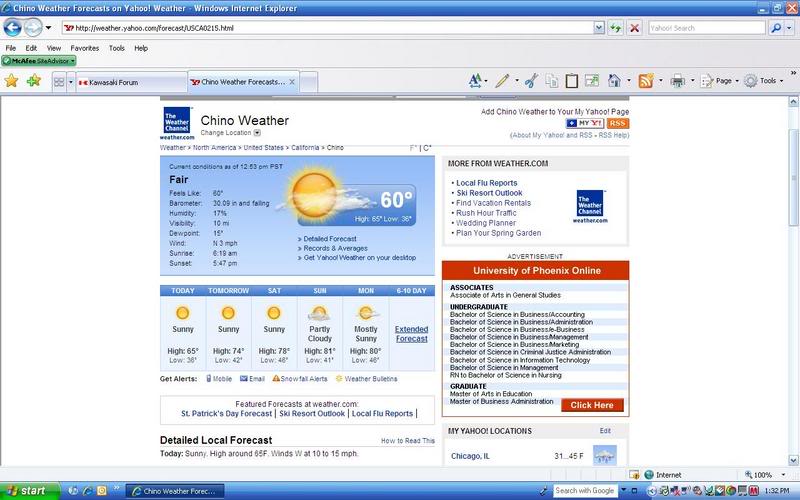The height and width of the screenshot is (500, 800).
Task: Open the Page menu dropdown
Action: (737, 81)
